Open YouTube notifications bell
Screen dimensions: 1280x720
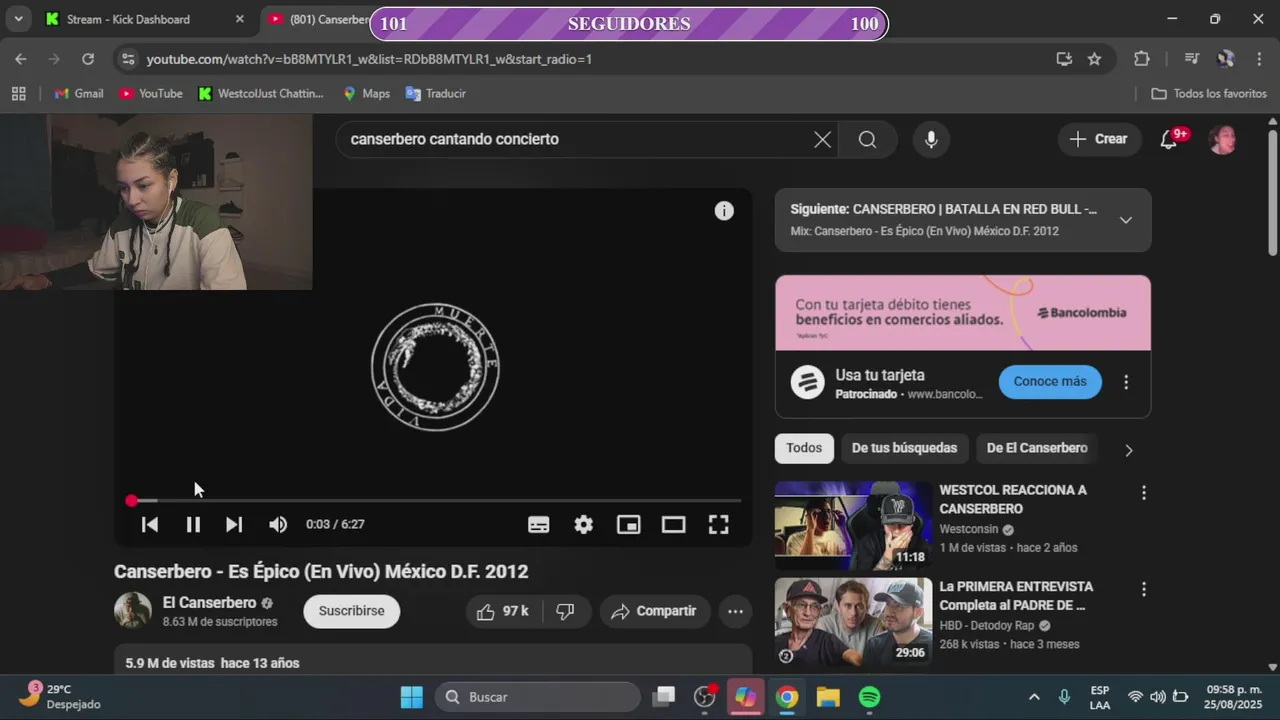(1169, 140)
